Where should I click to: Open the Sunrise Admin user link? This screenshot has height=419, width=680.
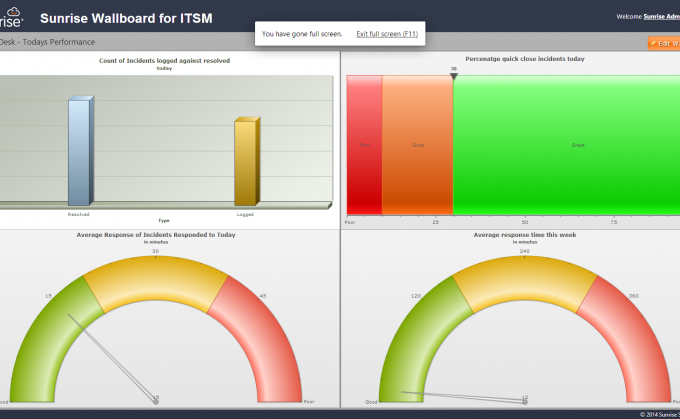pyautogui.click(x=661, y=16)
